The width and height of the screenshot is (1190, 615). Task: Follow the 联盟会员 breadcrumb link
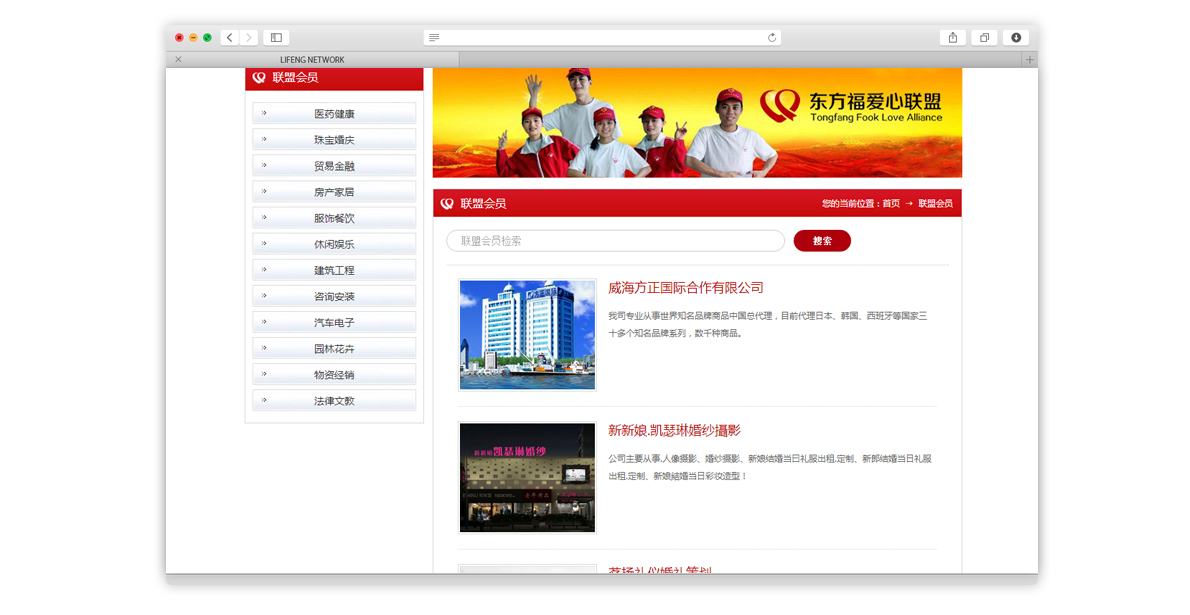(935, 203)
